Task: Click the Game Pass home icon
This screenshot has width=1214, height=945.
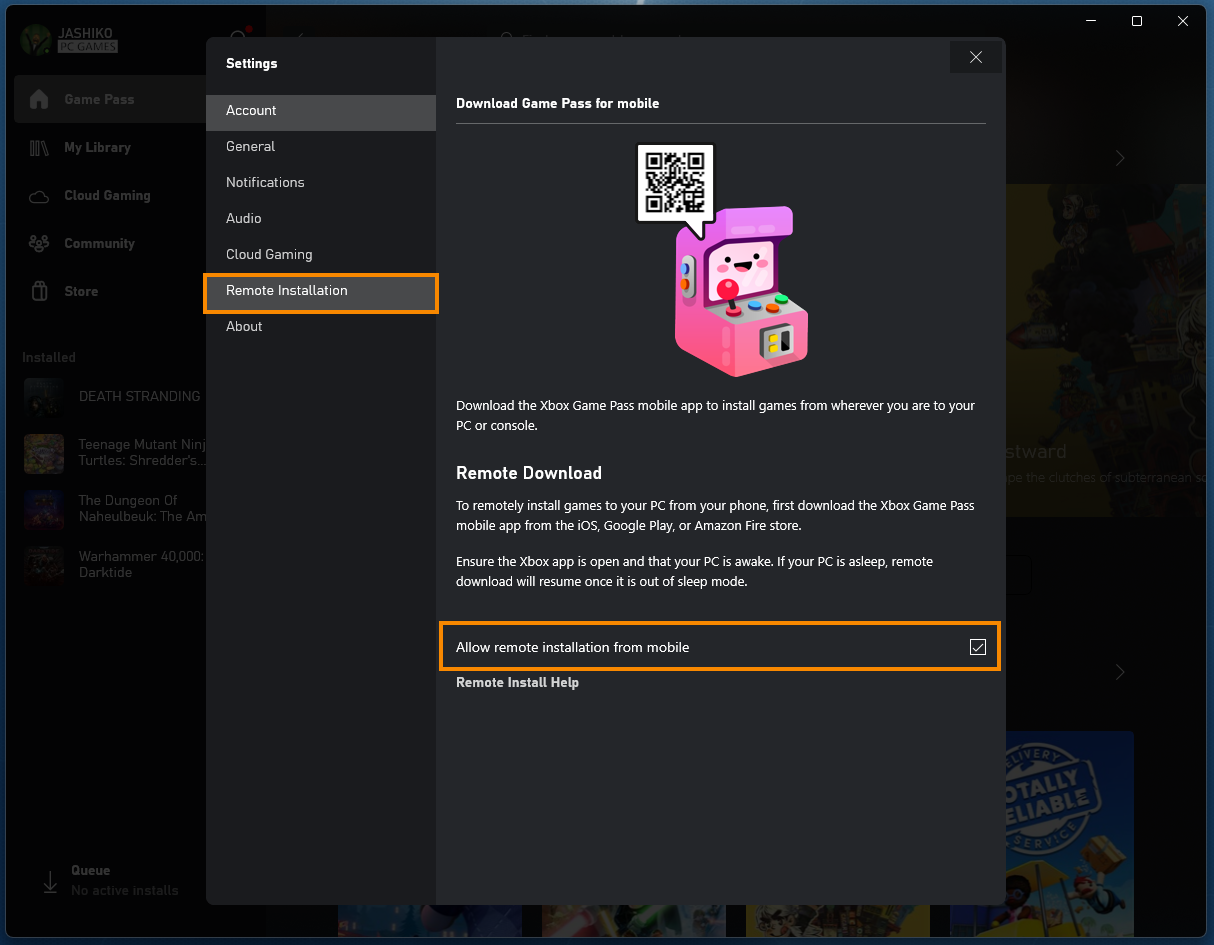Action: (39, 99)
